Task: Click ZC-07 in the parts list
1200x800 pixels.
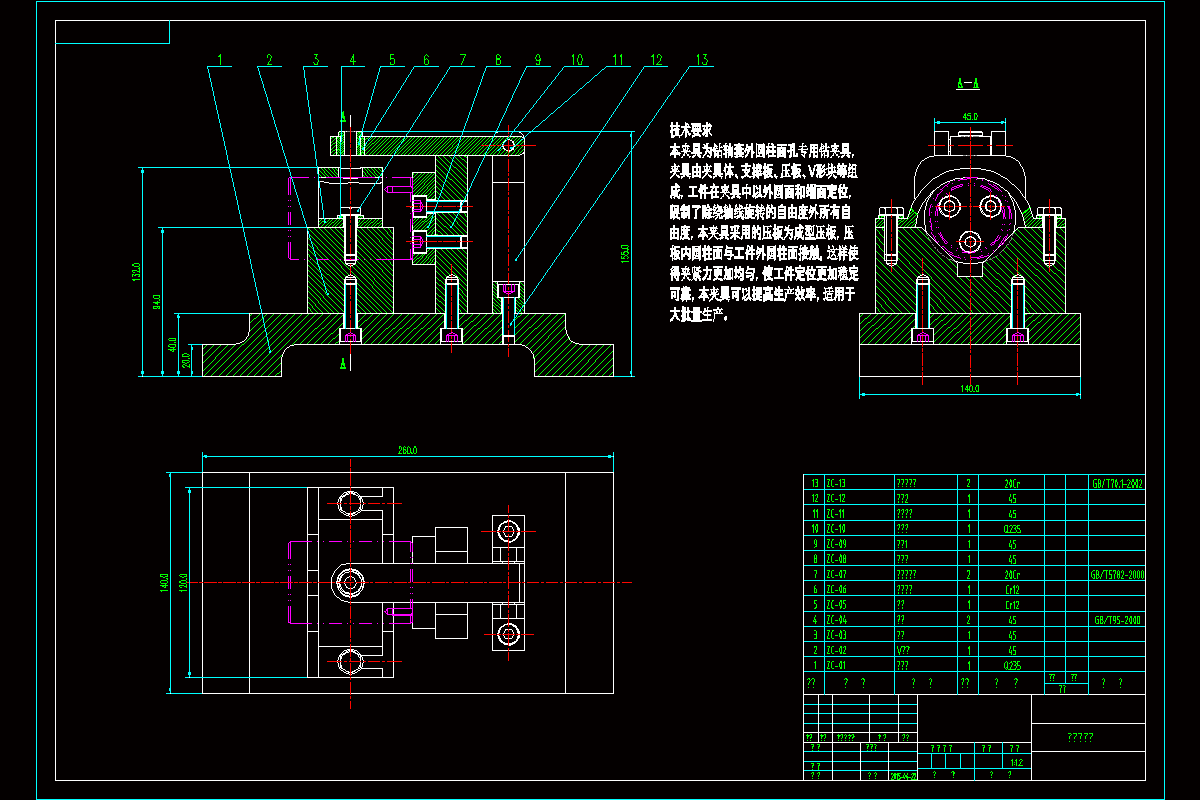Action: point(836,574)
